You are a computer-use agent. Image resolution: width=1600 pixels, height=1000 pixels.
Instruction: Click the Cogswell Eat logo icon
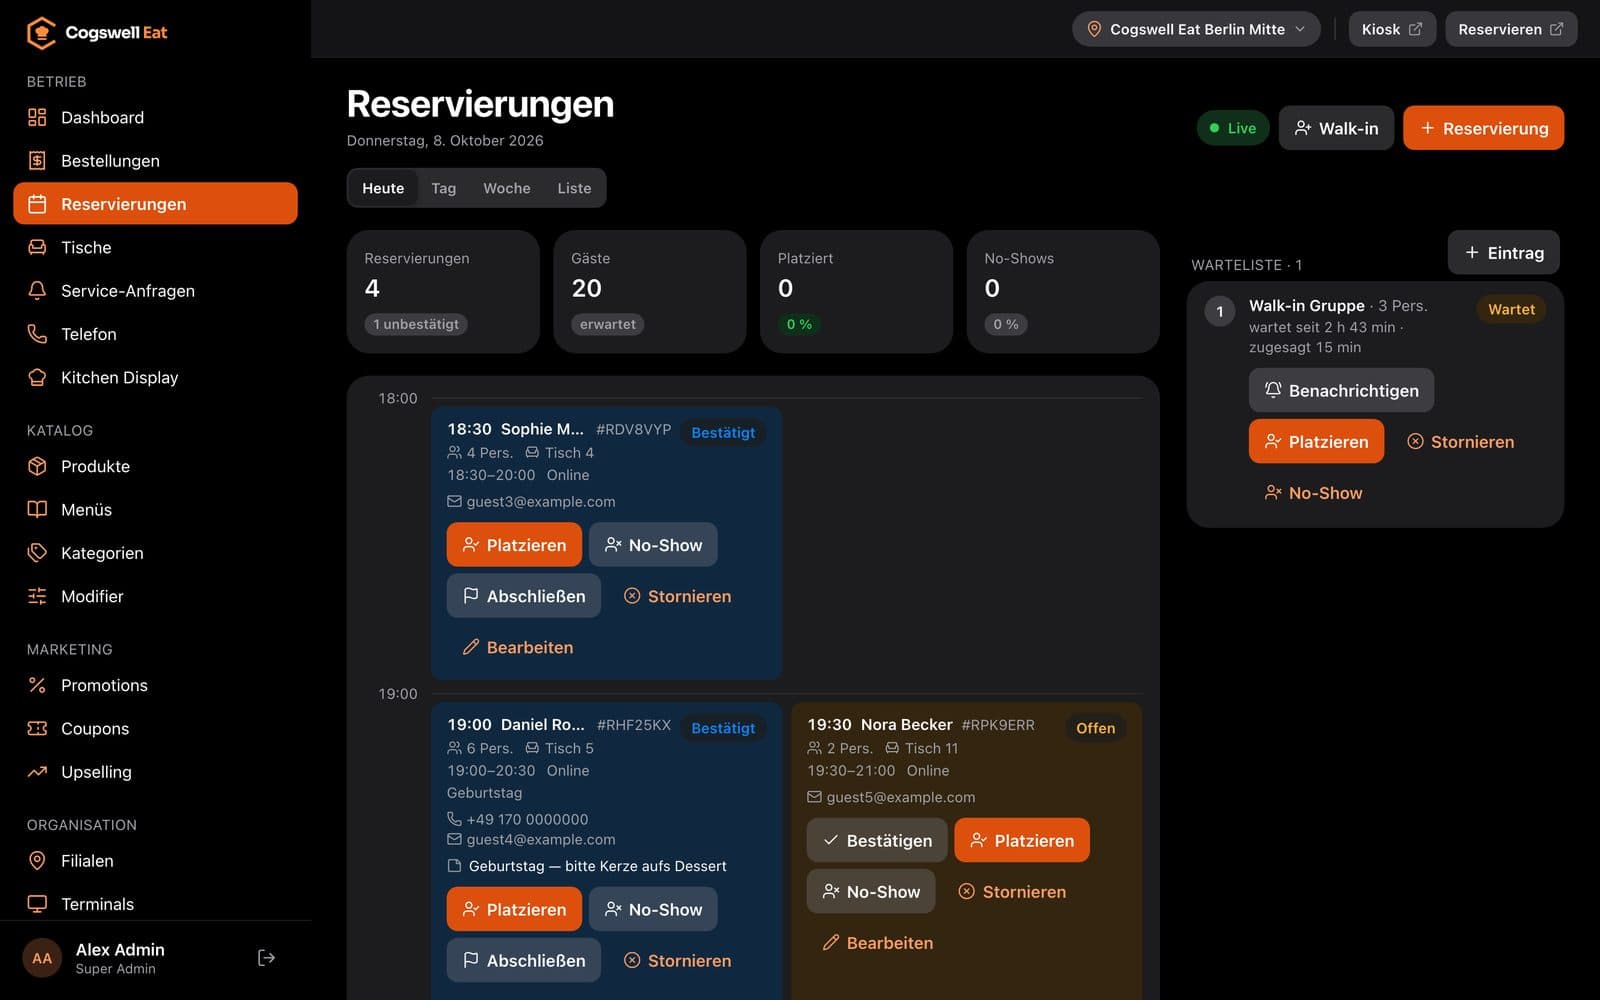pyautogui.click(x=41, y=32)
